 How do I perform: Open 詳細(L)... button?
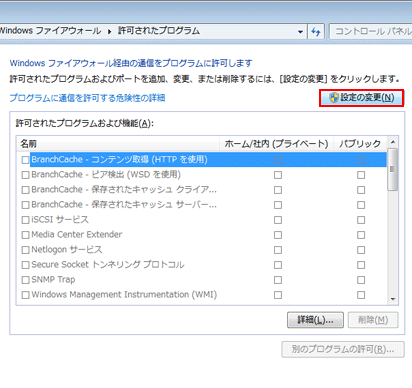[315, 320]
